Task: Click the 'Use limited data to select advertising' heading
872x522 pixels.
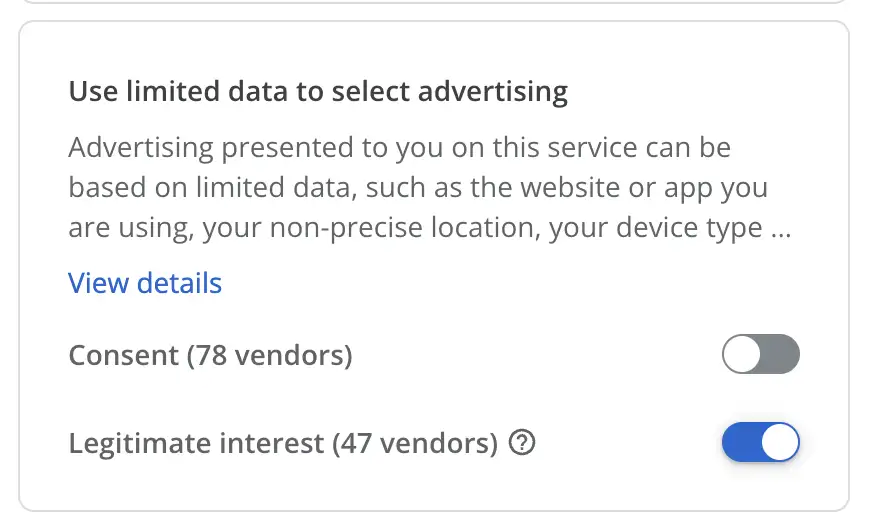Action: (x=318, y=91)
